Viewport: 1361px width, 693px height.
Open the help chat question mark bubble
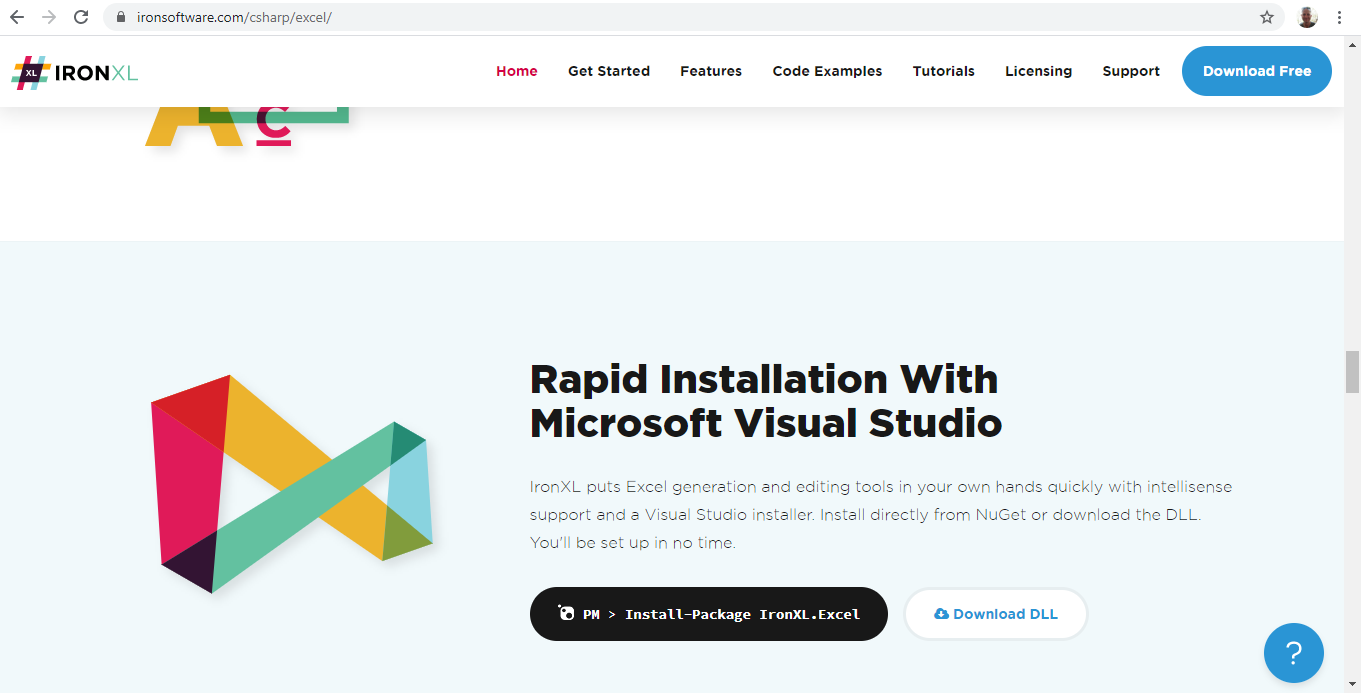pyautogui.click(x=1294, y=653)
